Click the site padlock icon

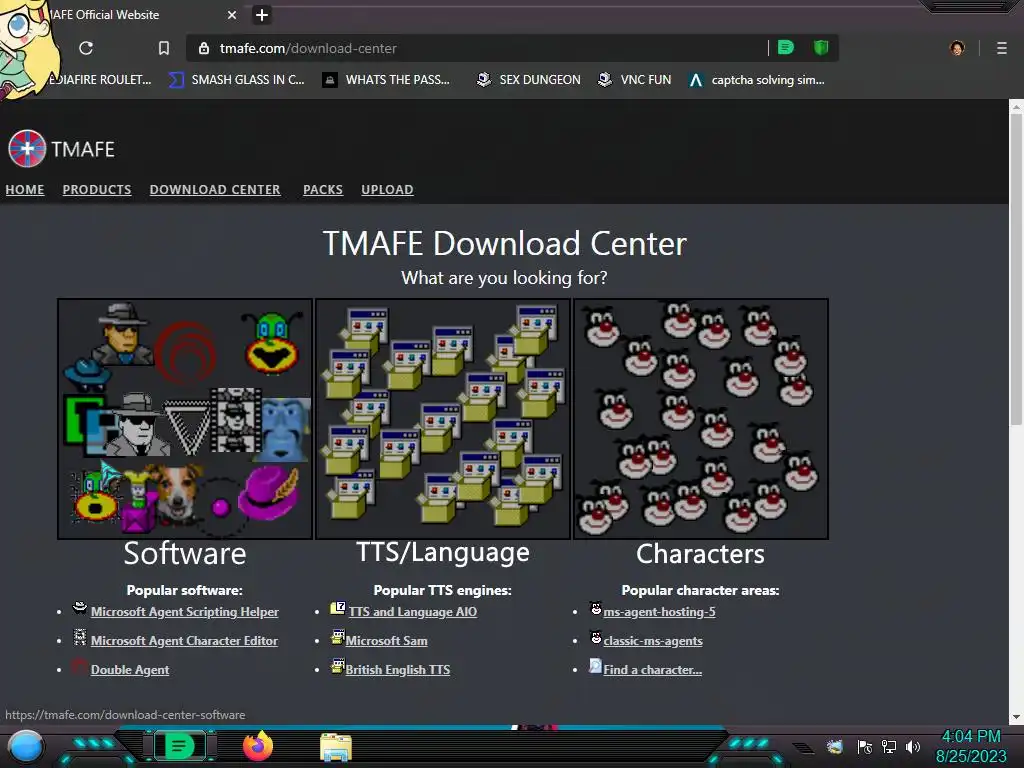coord(204,48)
